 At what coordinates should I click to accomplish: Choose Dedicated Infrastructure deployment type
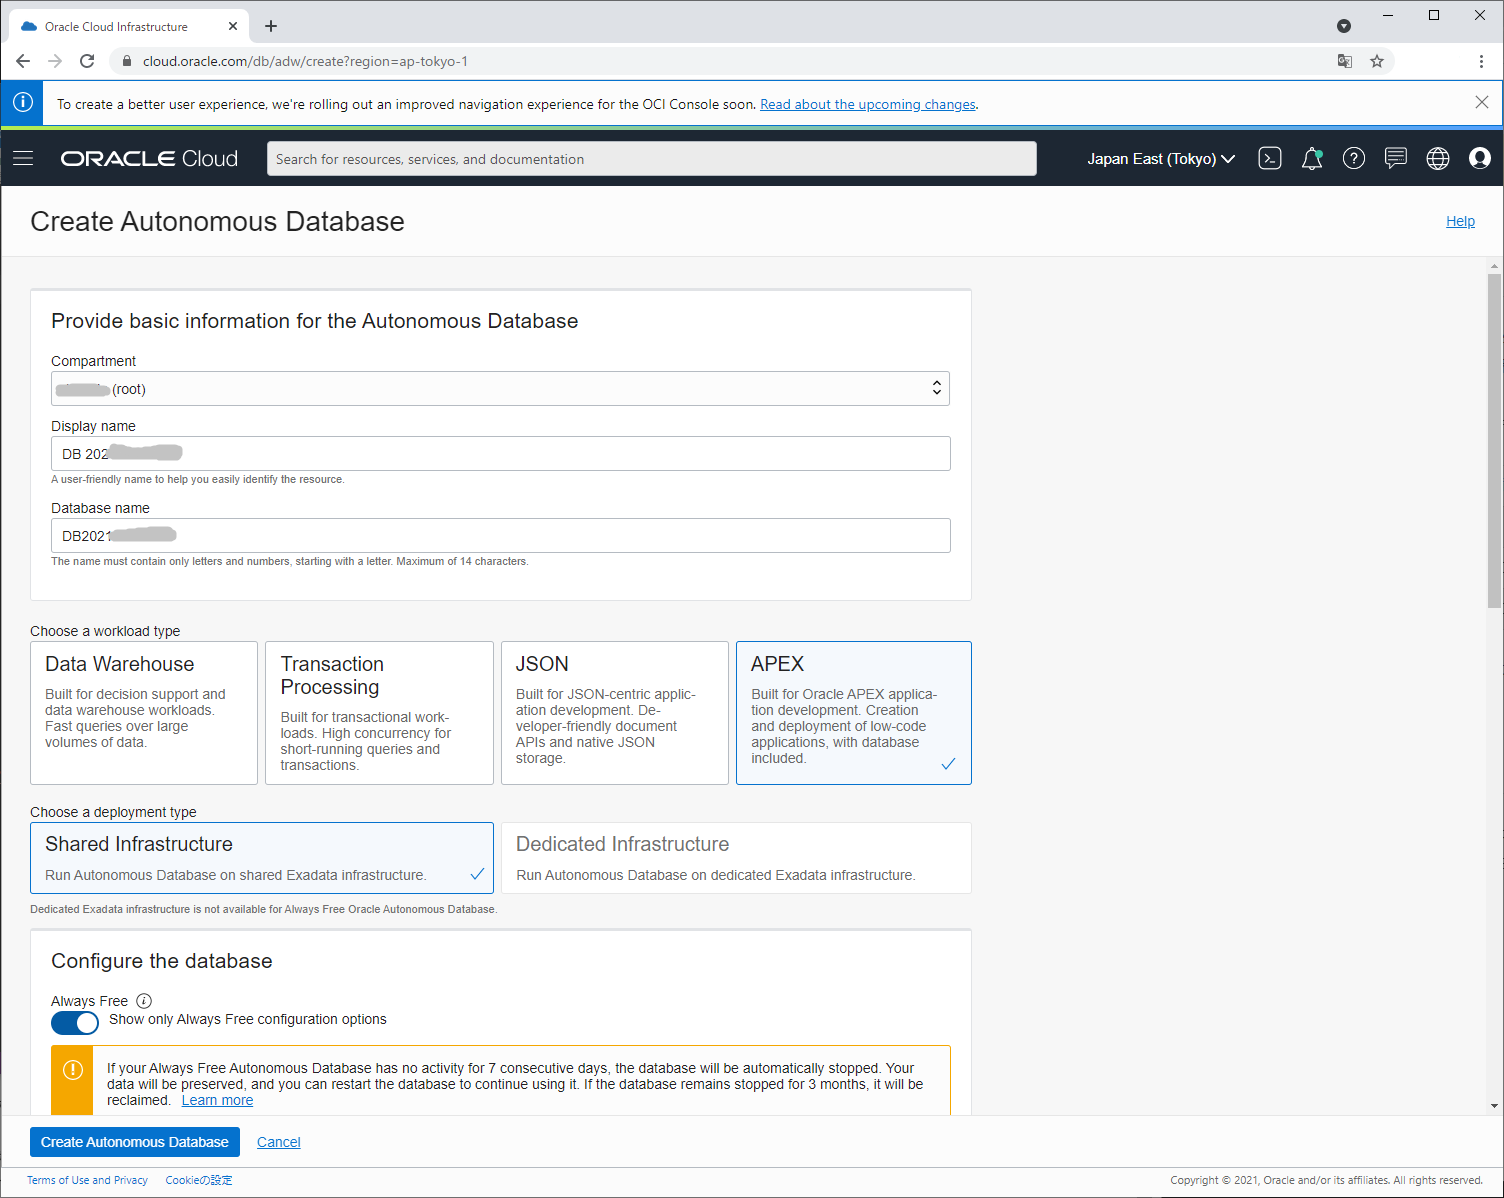click(x=736, y=858)
